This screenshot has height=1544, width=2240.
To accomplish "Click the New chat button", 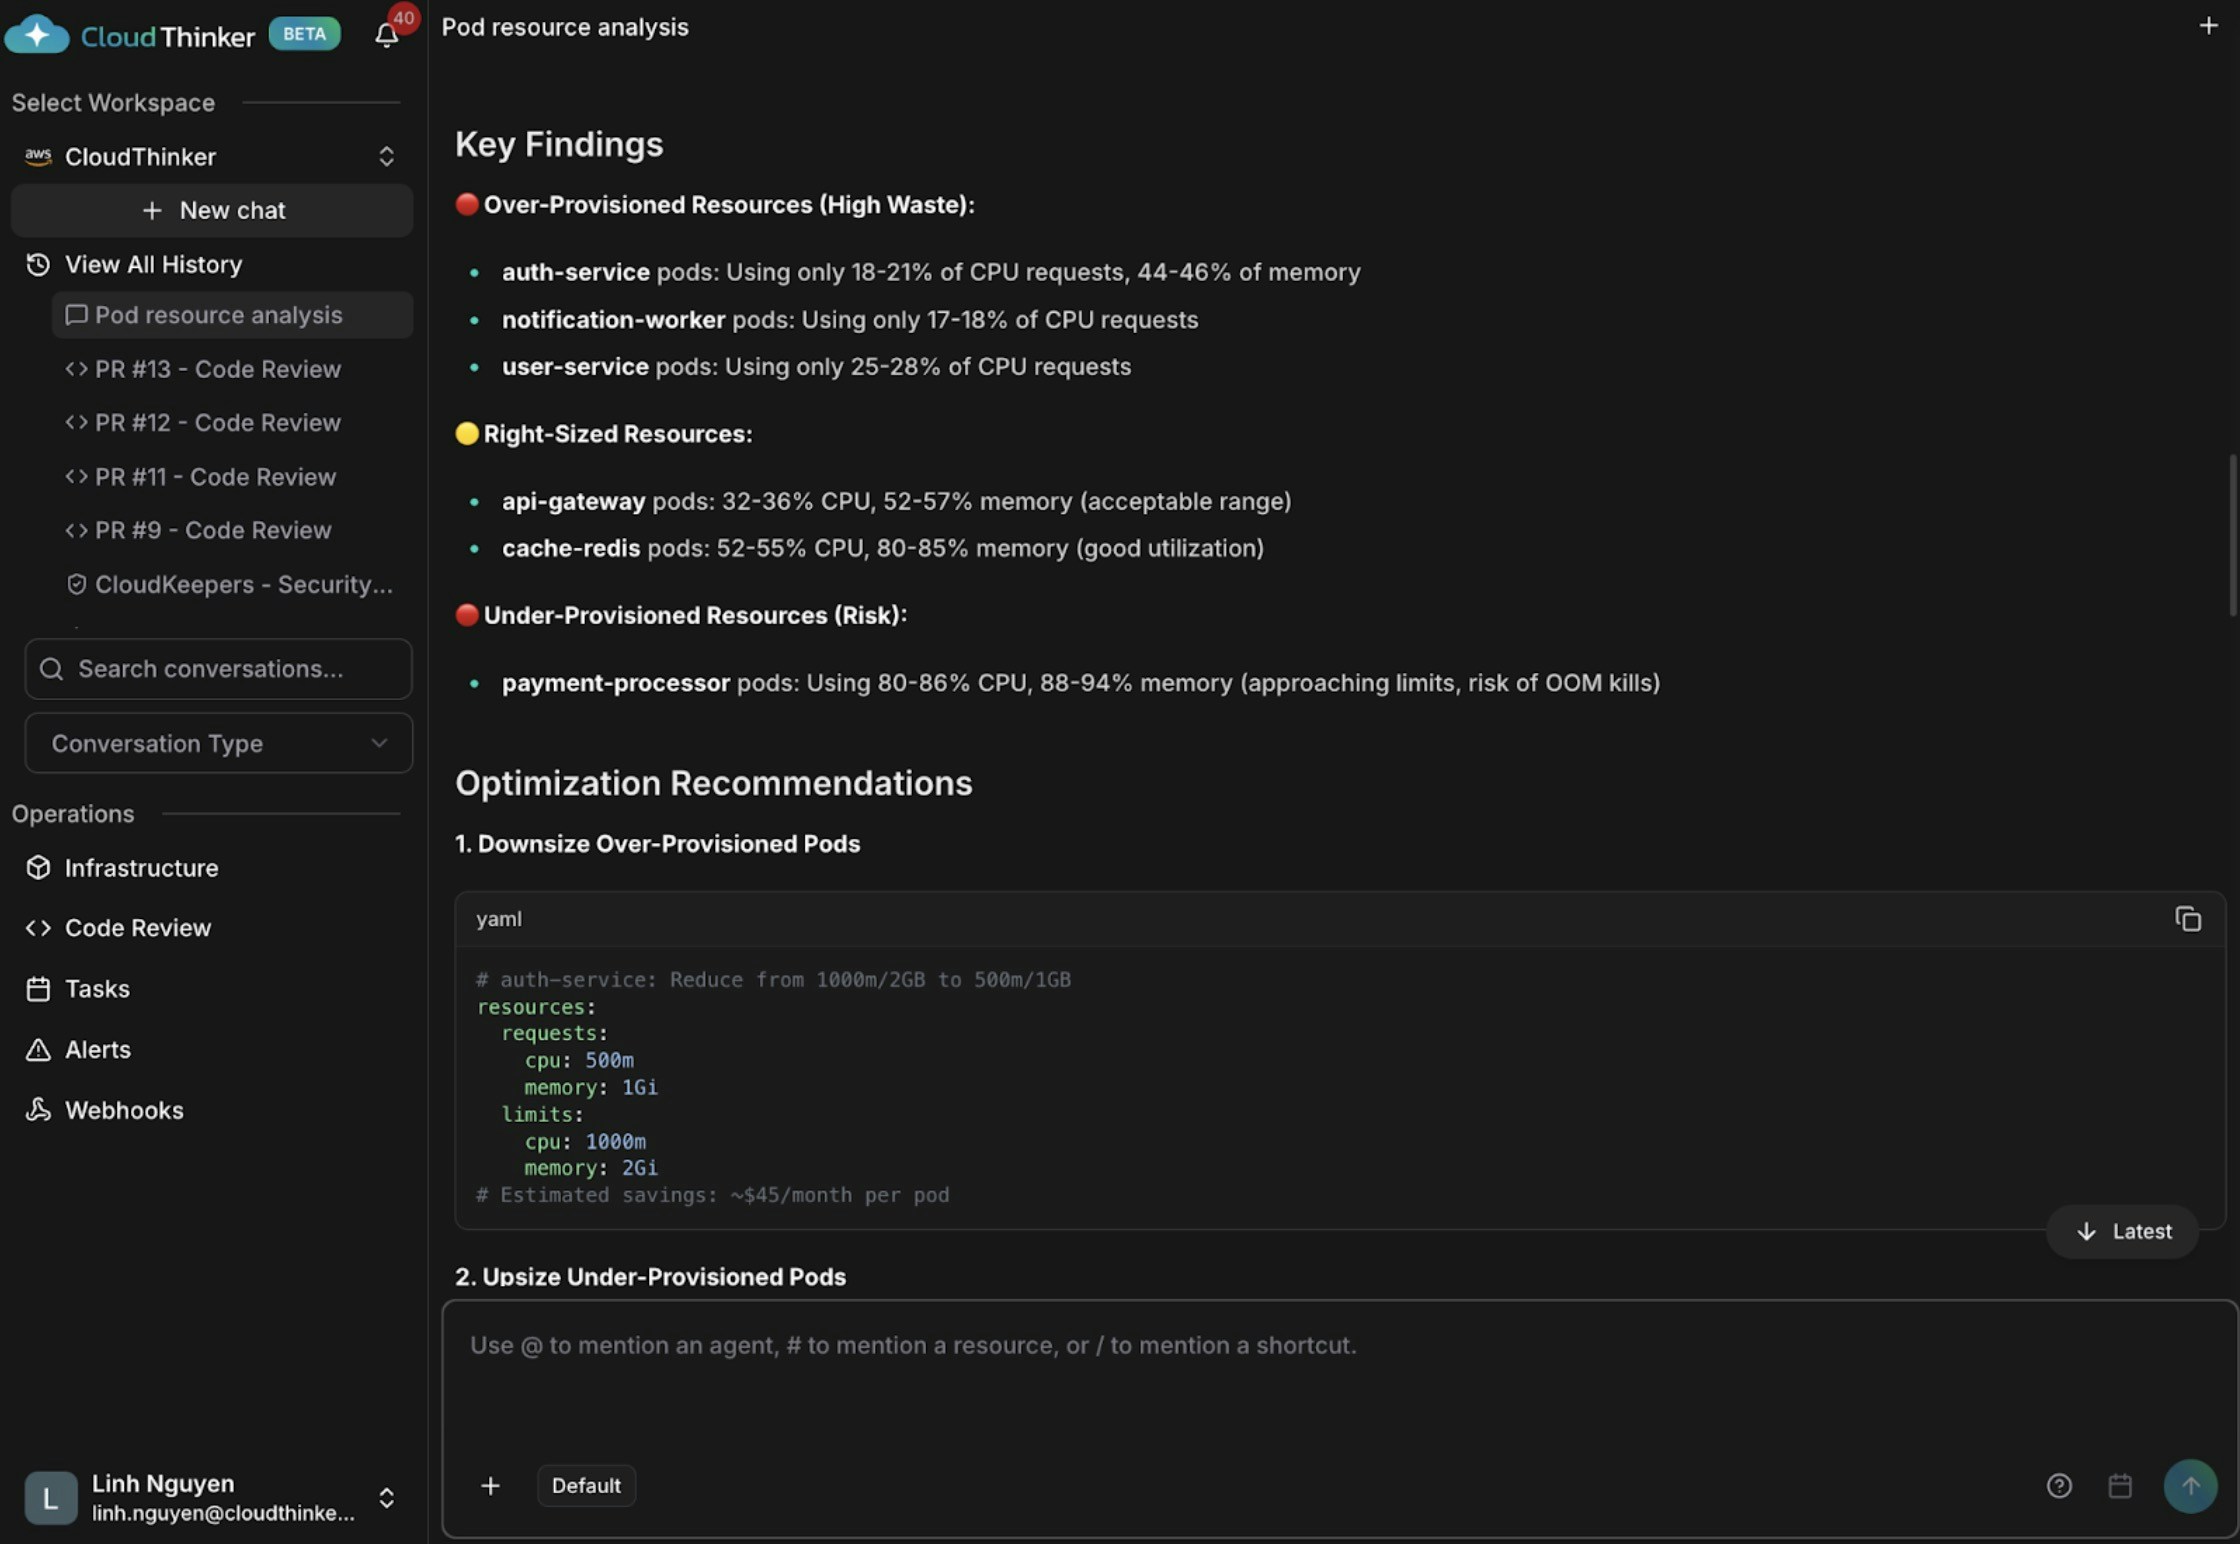I will [212, 210].
